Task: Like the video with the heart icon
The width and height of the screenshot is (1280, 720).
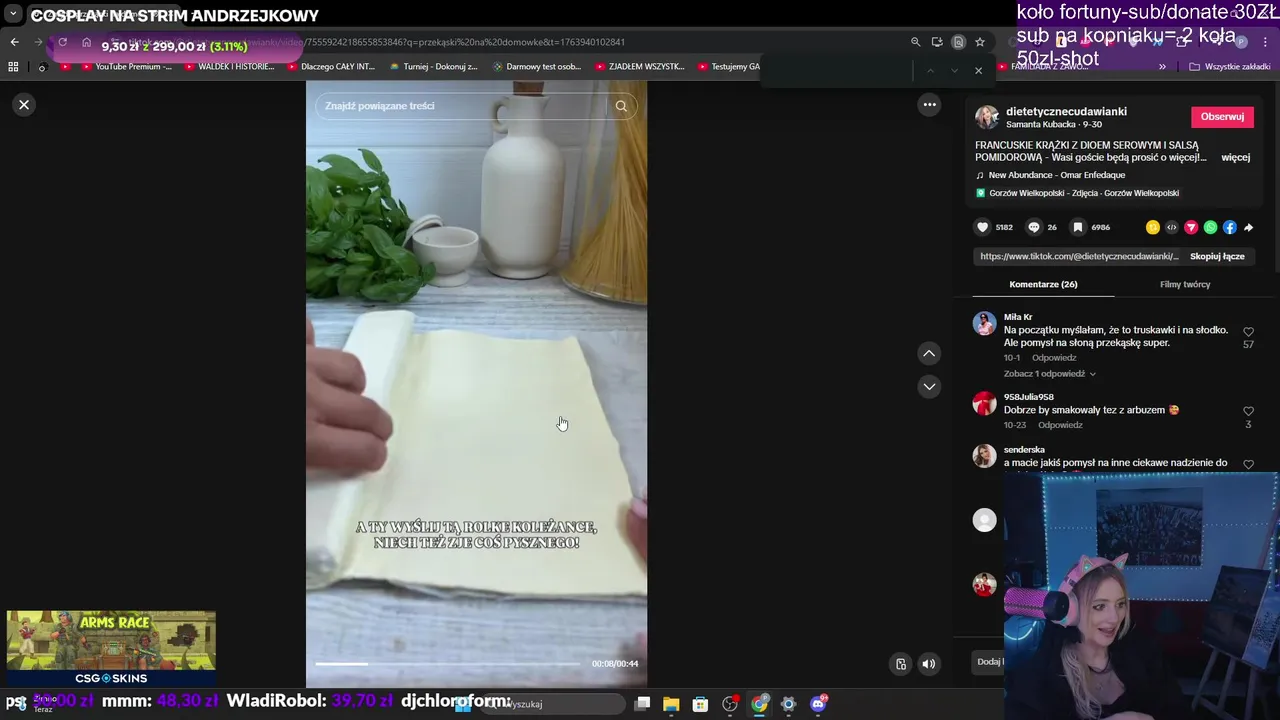Action: [x=983, y=227]
